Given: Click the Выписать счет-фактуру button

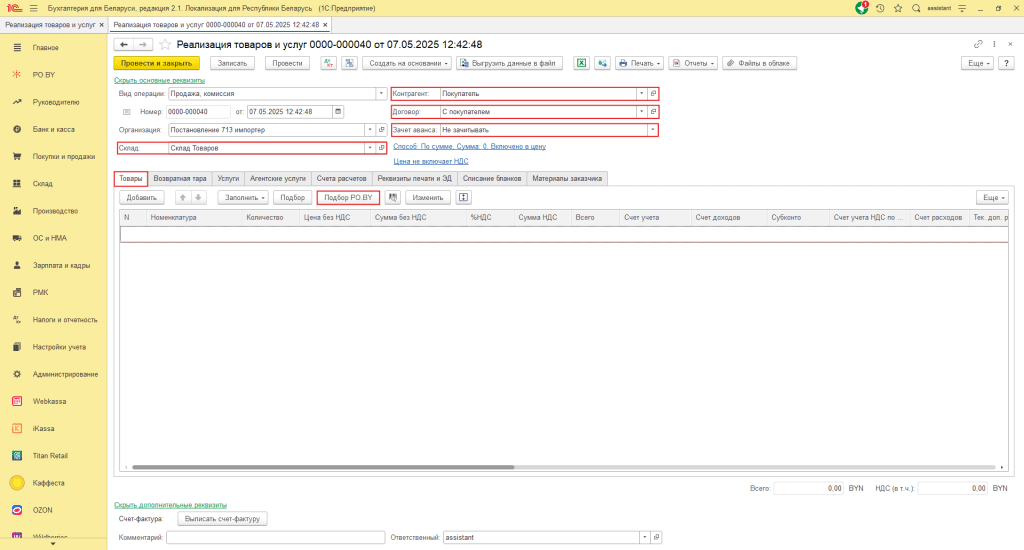Looking at the screenshot, I should point(222,519).
